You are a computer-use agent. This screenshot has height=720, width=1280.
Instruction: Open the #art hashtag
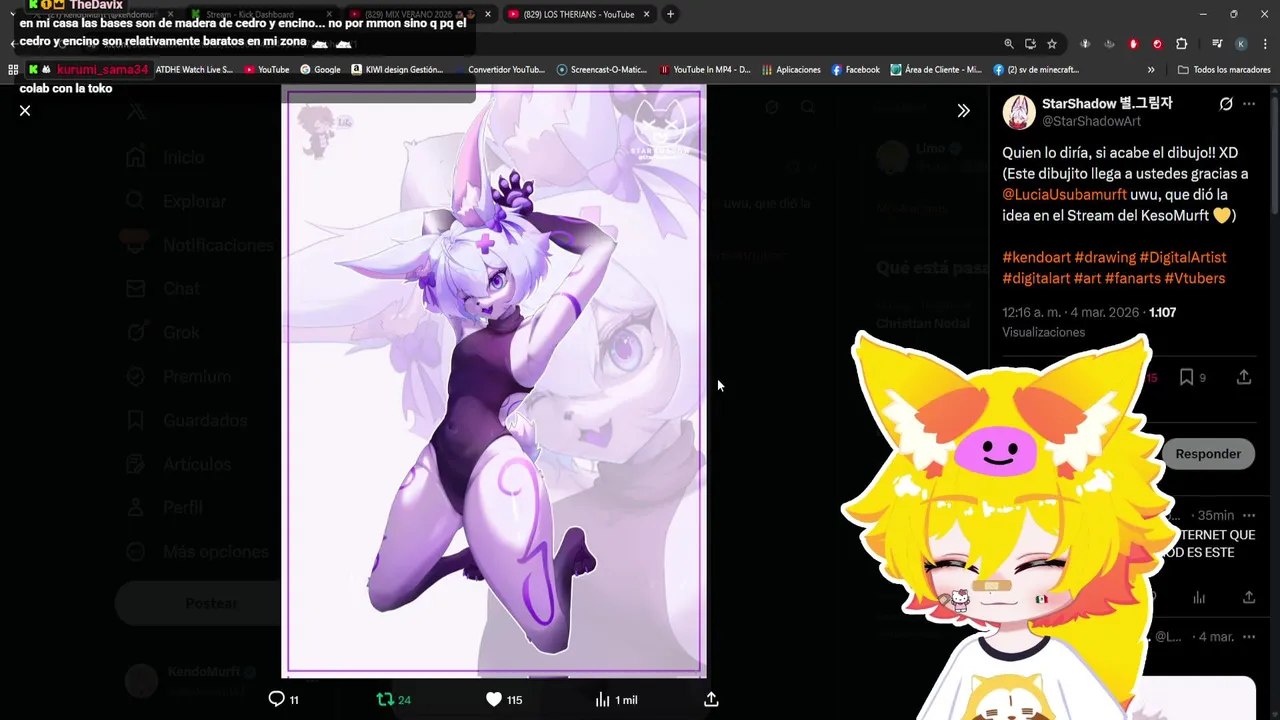coord(1087,278)
